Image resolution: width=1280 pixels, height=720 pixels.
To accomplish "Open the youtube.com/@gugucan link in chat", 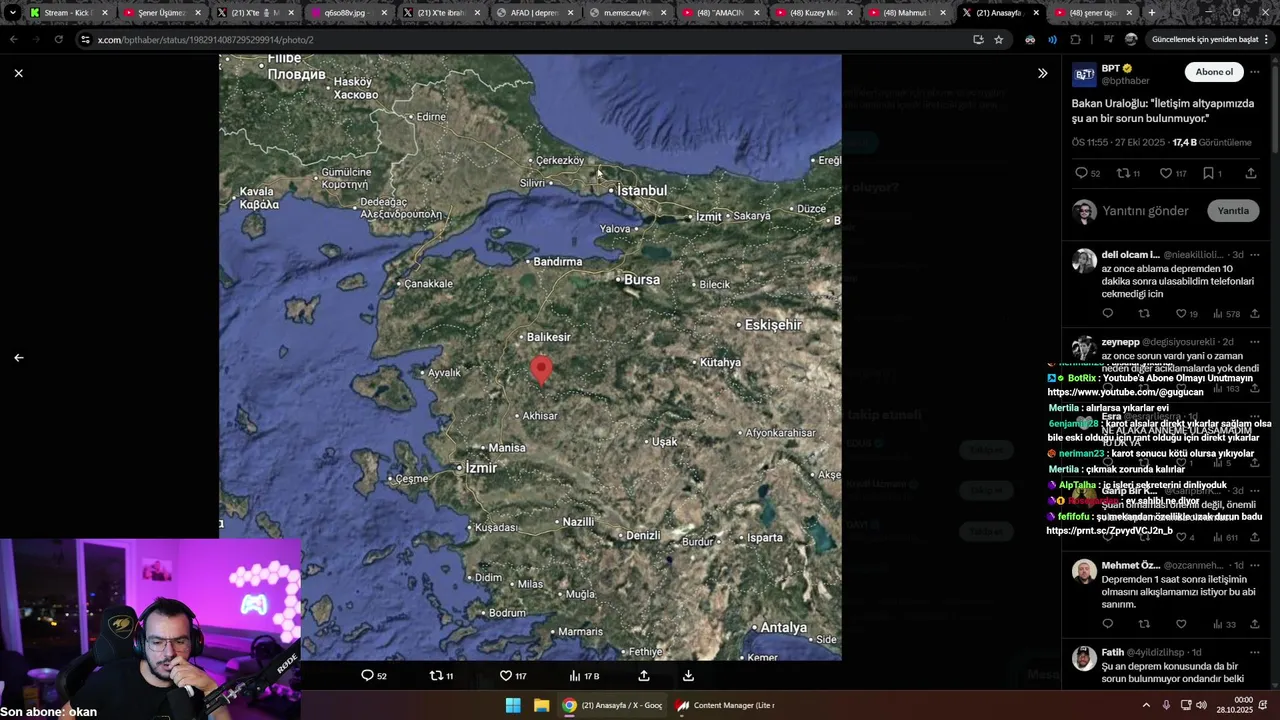I will [1125, 392].
